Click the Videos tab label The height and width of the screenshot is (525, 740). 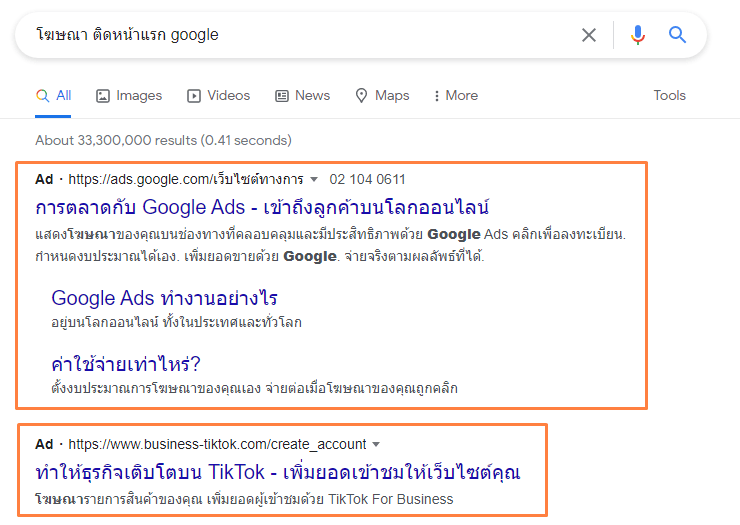coord(228,95)
